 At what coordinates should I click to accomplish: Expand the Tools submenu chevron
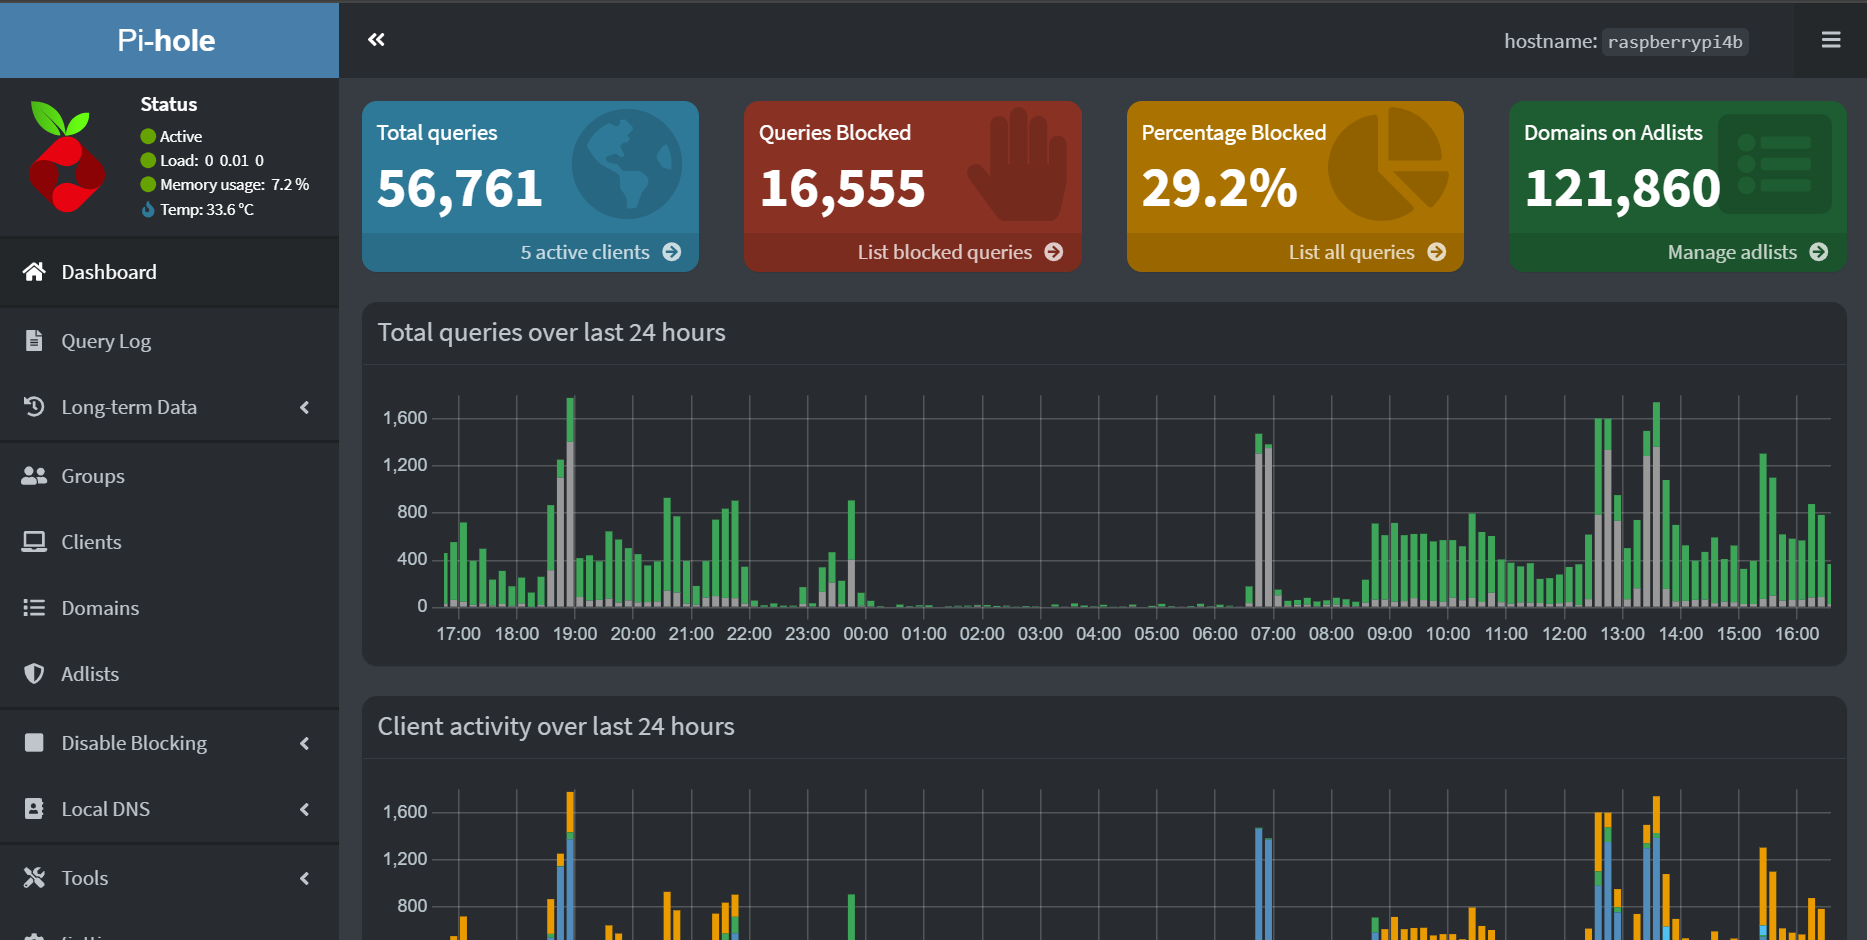(x=305, y=878)
